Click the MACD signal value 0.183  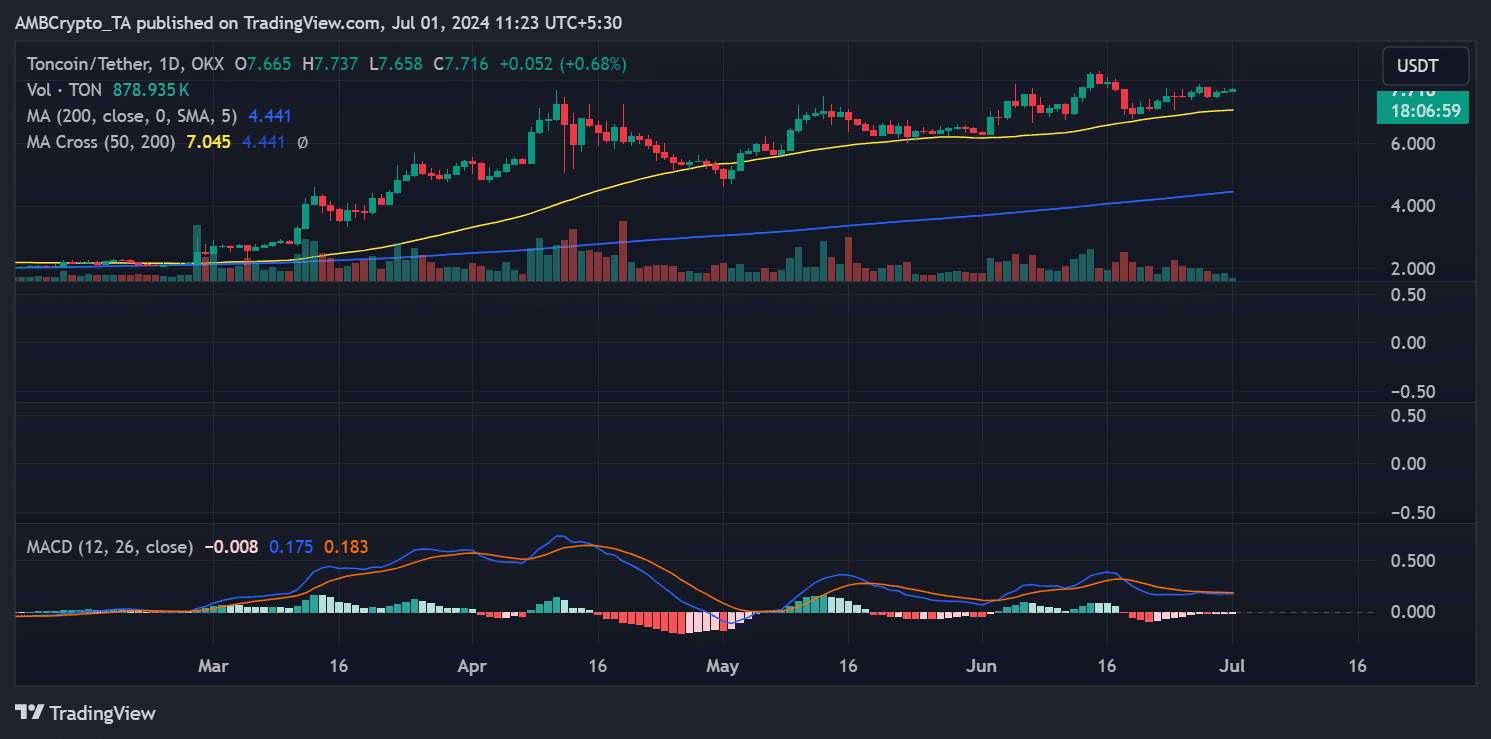coord(346,547)
